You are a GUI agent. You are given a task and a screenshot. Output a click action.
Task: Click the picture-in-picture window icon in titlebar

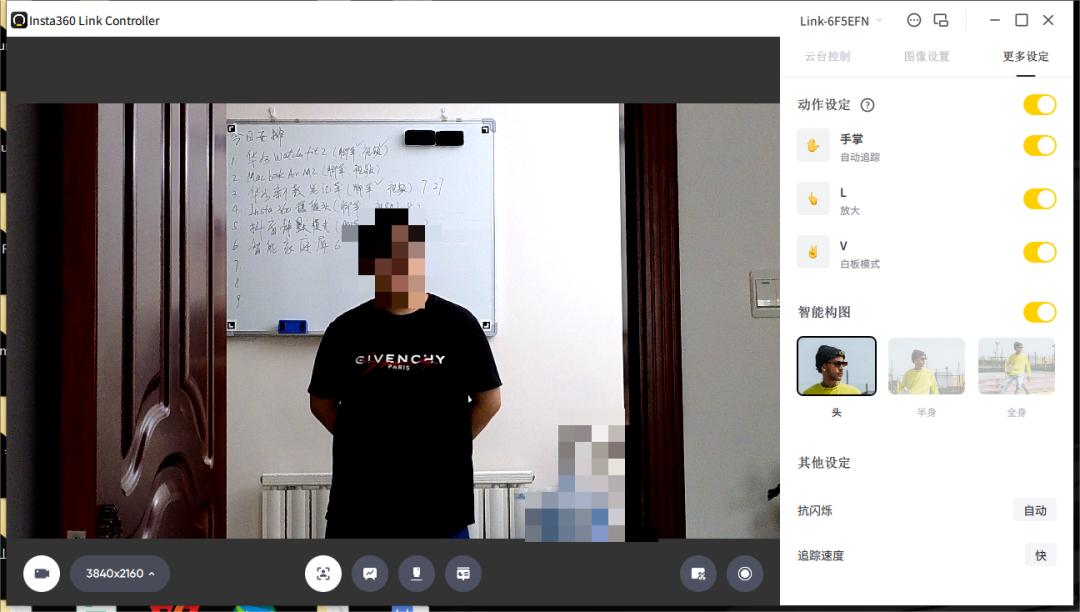[x=940, y=20]
